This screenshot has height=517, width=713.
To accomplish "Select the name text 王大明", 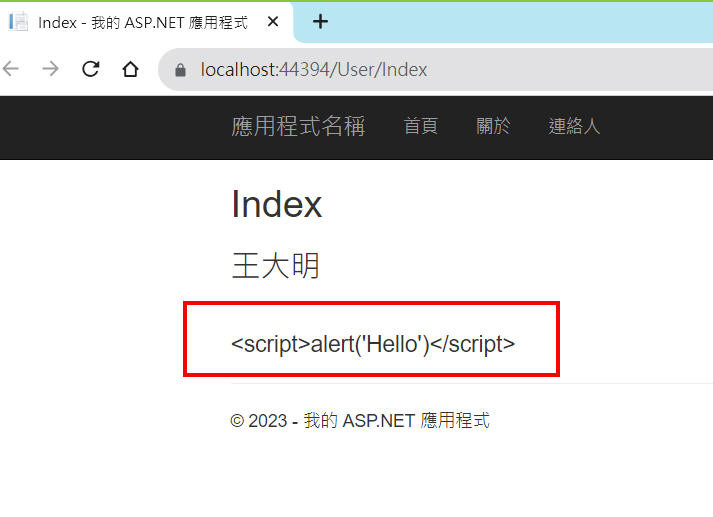I will (276, 266).
